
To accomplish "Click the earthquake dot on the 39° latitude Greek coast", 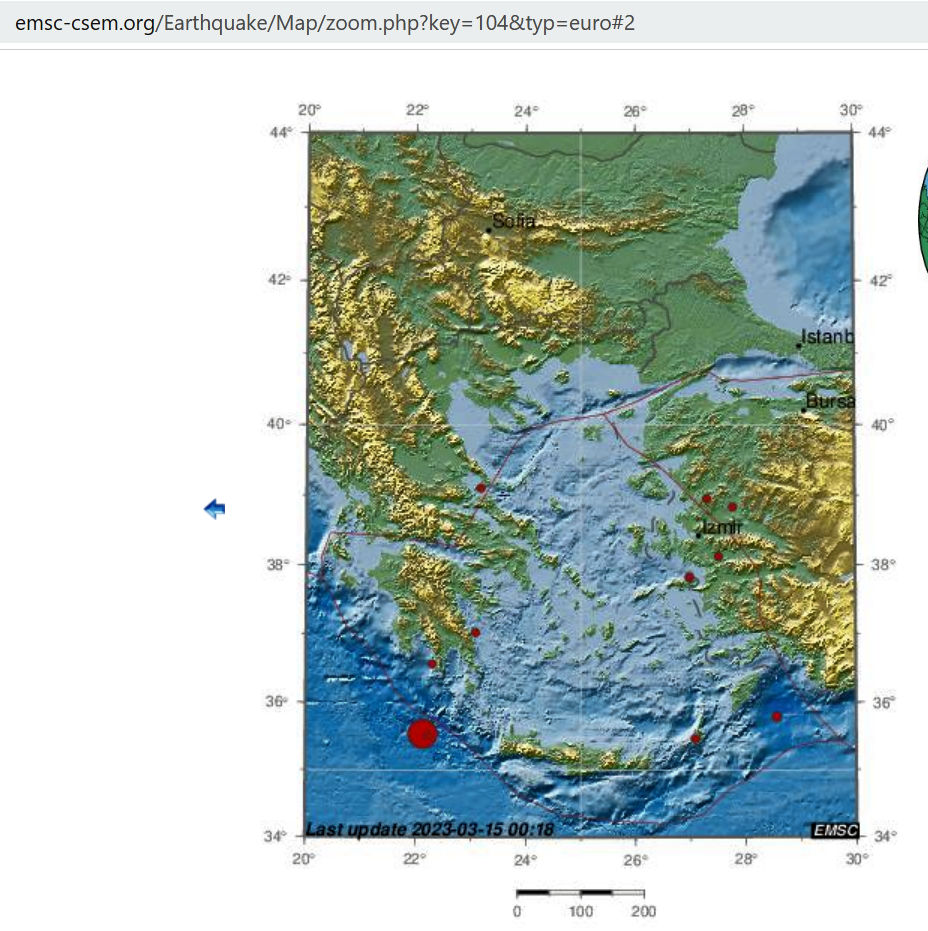I will click(481, 488).
